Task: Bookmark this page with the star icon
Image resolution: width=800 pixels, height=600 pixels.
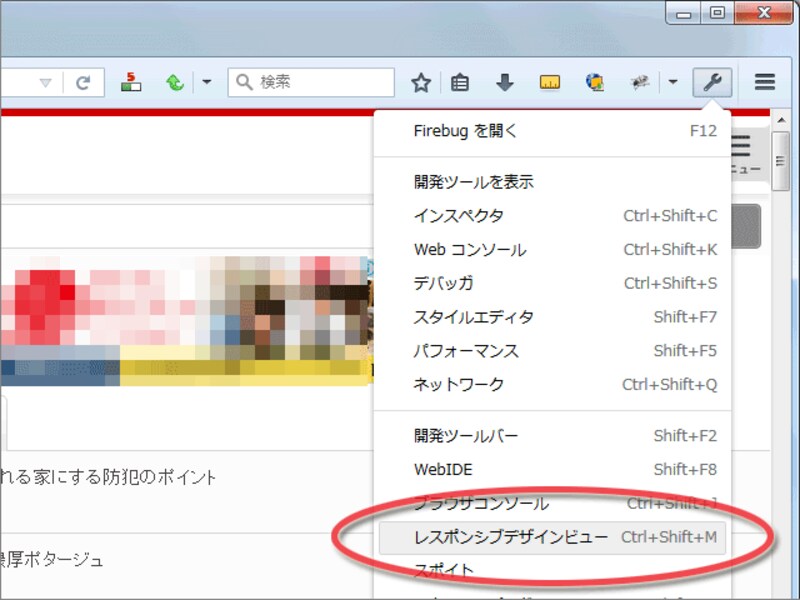Action: click(421, 82)
